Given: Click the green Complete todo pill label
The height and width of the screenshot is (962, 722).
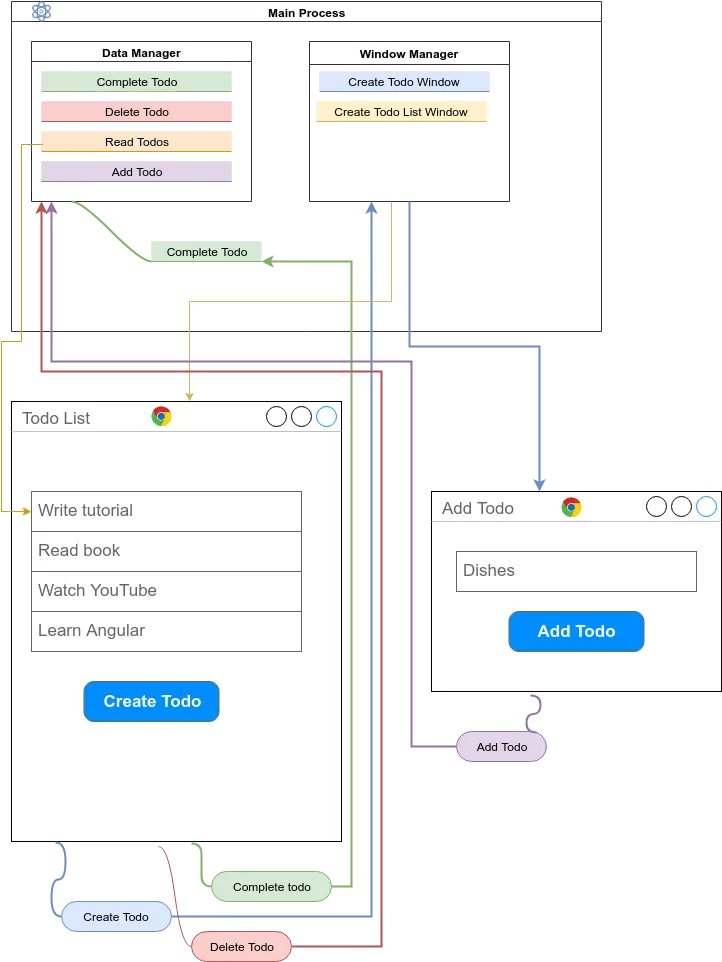Looking at the screenshot, I should click(x=272, y=887).
